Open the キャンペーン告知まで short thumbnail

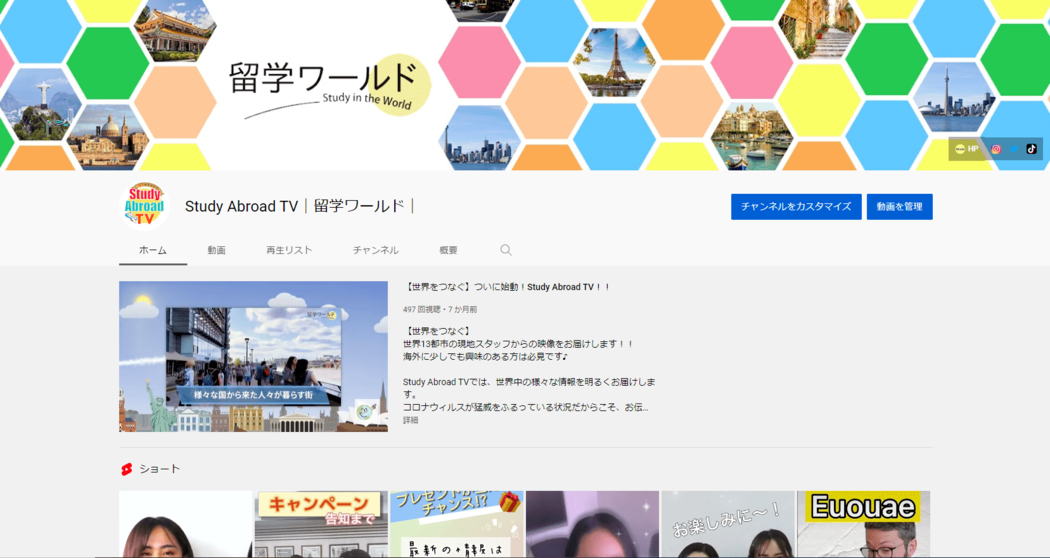(321, 524)
